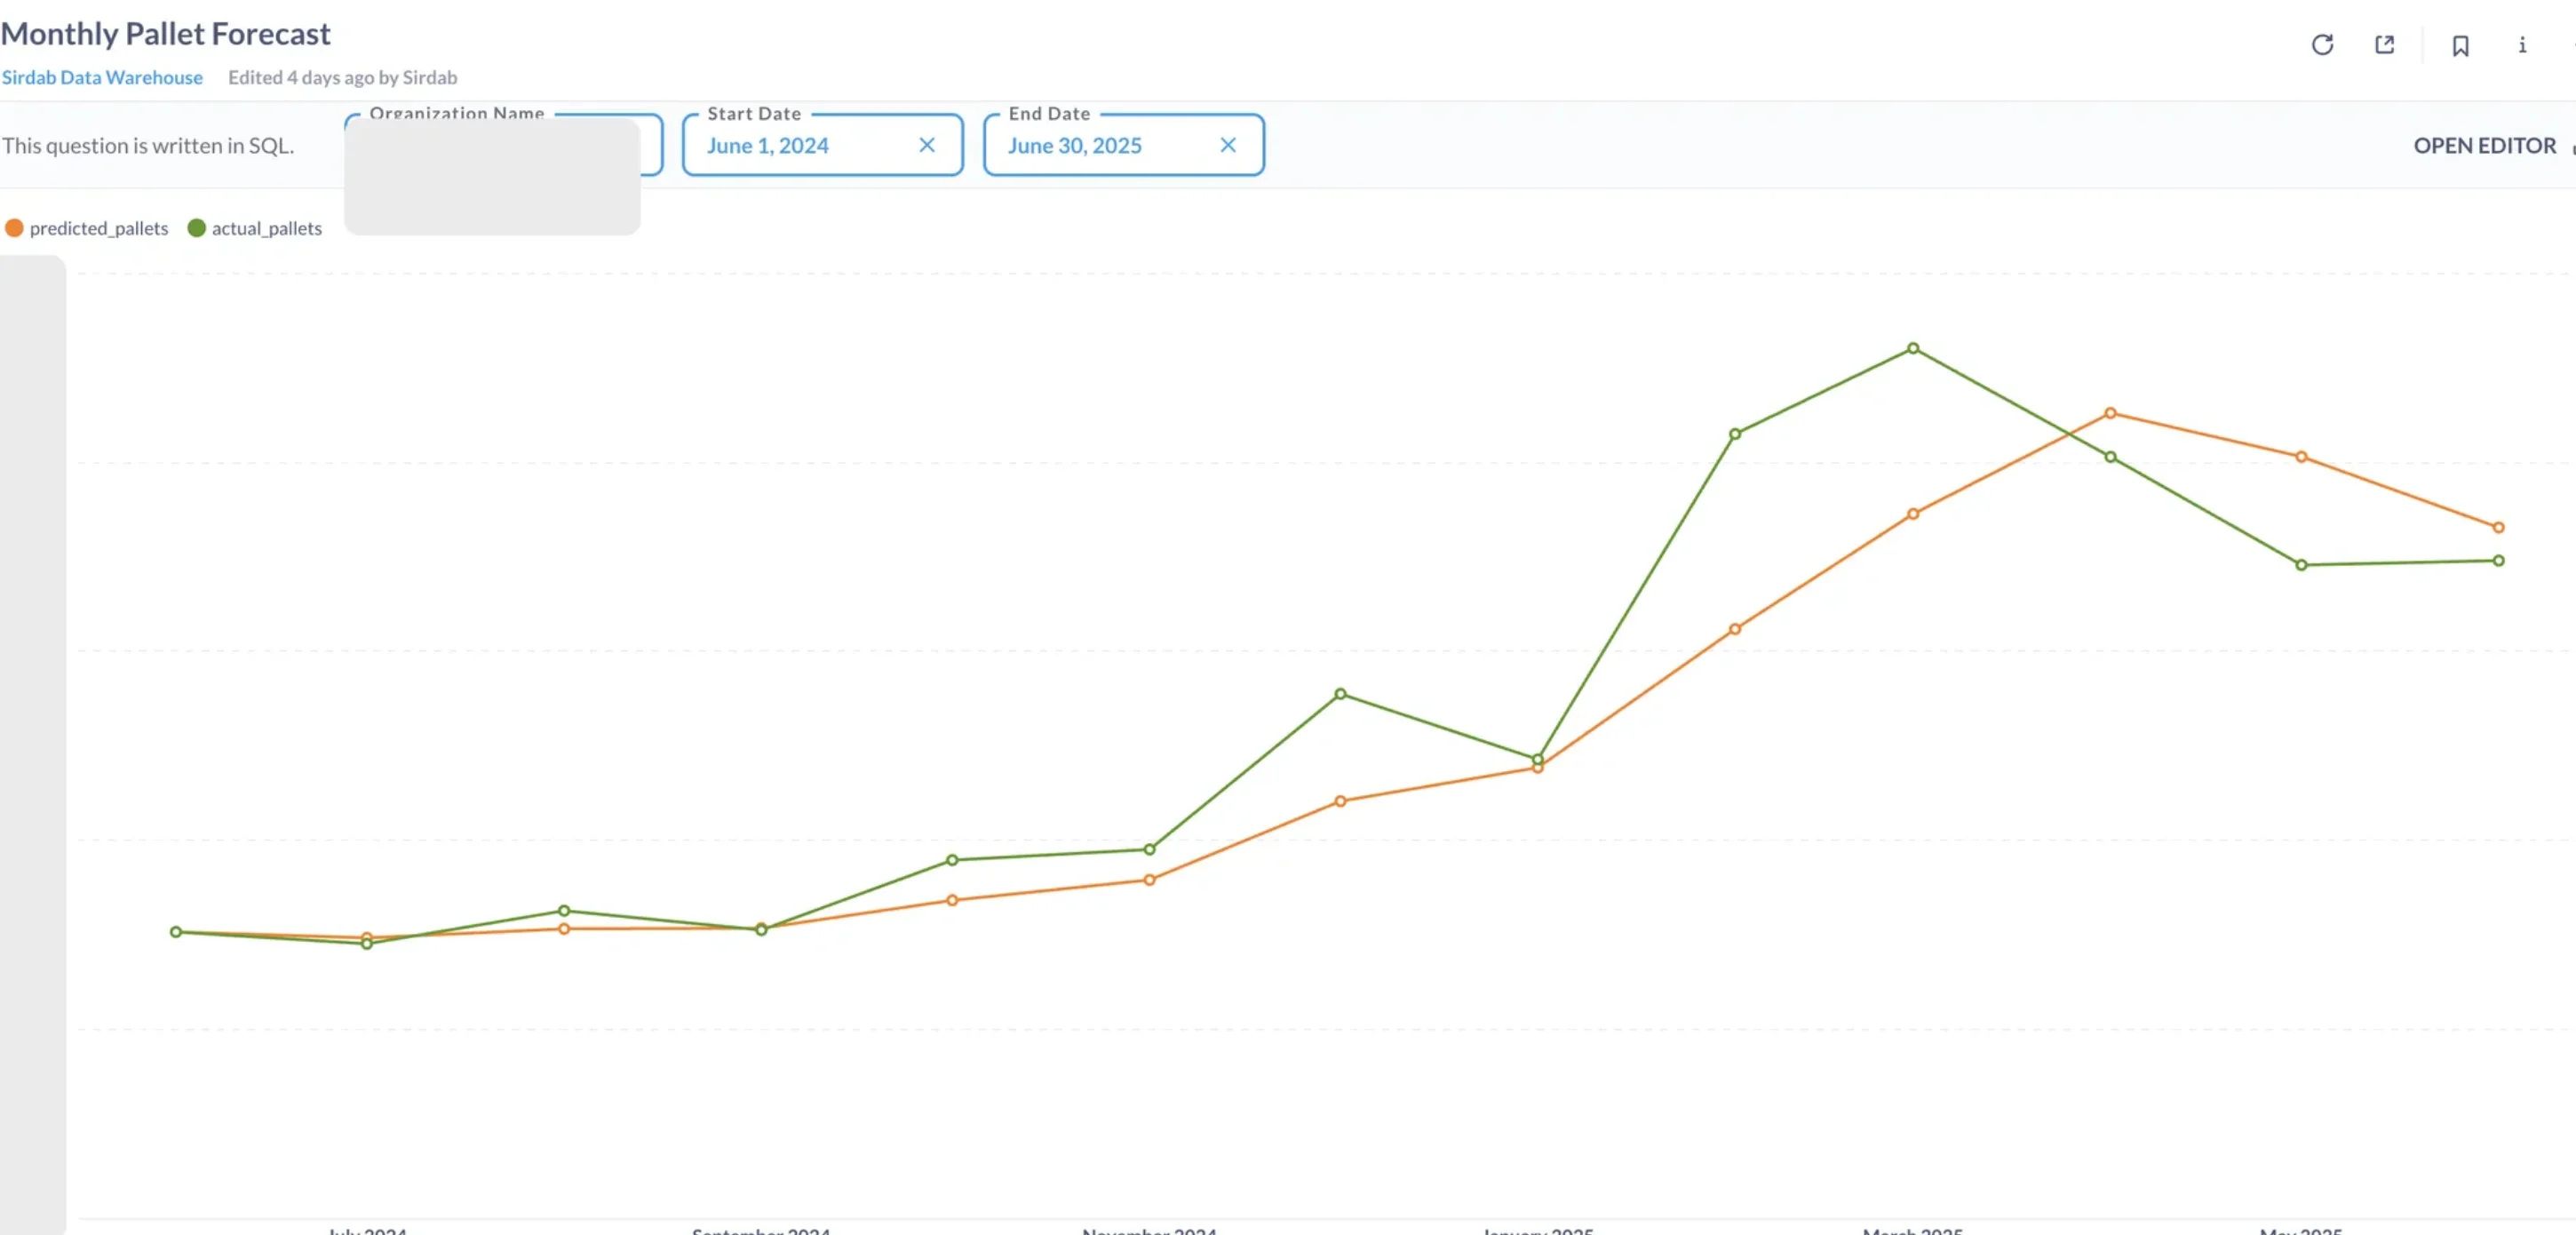Select the highest green actual_pallets data point
Viewport: 2576px width, 1235px height.
click(x=1913, y=349)
